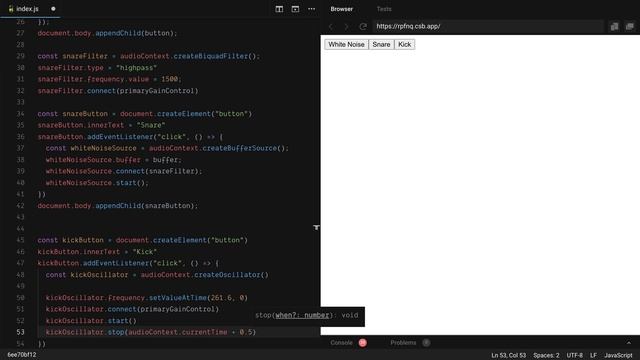Click audioContext.currentTime on line 53
Image resolution: width=640 pixels, height=360 pixels.
(x=178, y=332)
